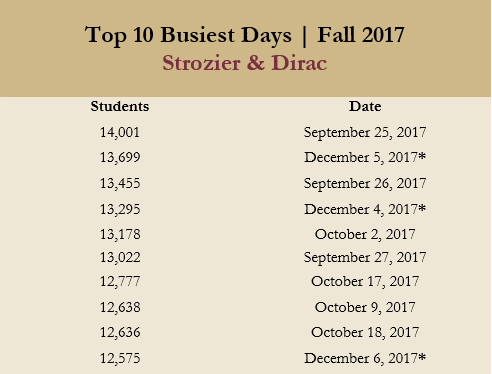Viewport: 492px width, 374px height.
Task: Click the Students column header
Action: [120, 106]
